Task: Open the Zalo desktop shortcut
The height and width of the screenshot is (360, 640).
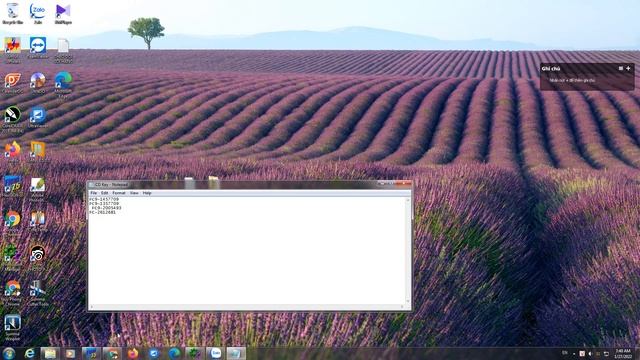Action: tap(38, 13)
